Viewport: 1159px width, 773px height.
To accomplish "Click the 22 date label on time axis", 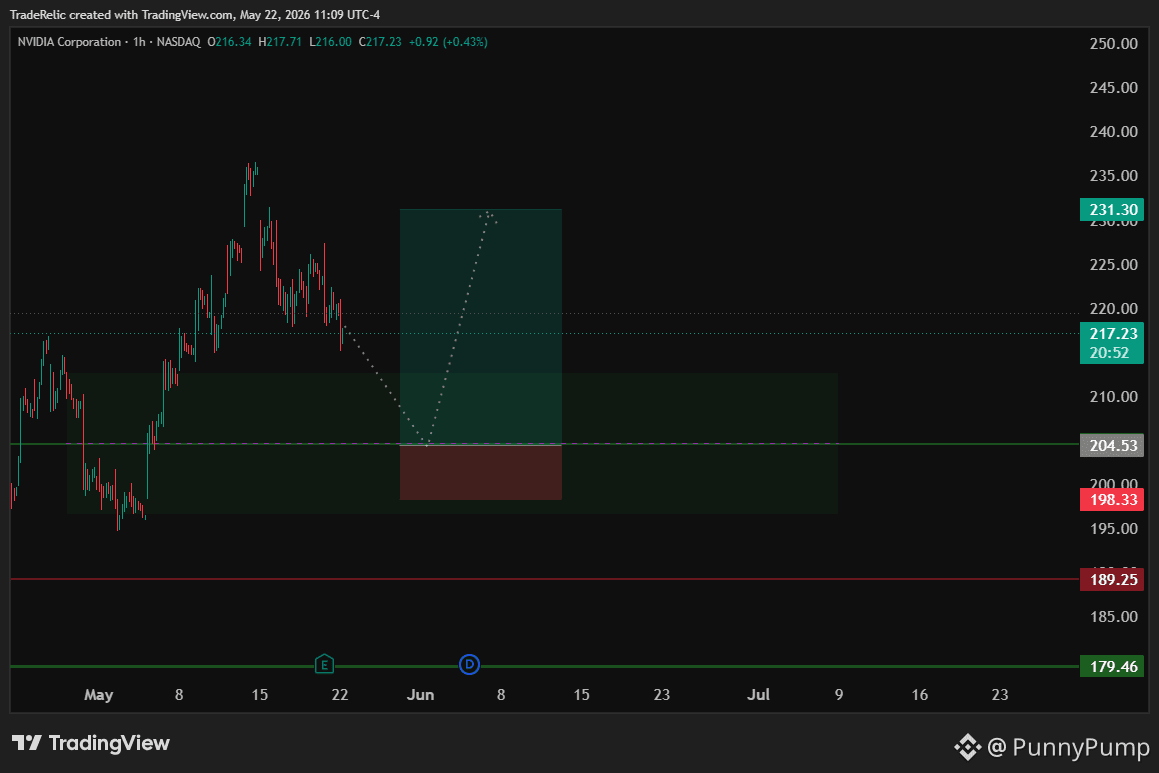I will 339,695.
